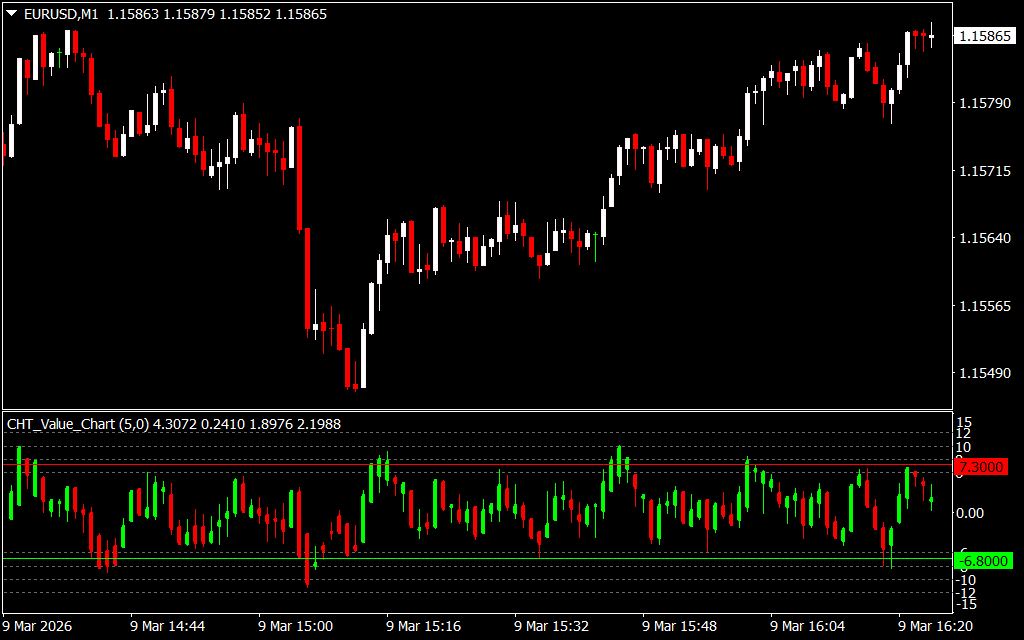1024x640 pixels.
Task: Click the 9 Mar 16:20 time marker
Action: [x=936, y=626]
